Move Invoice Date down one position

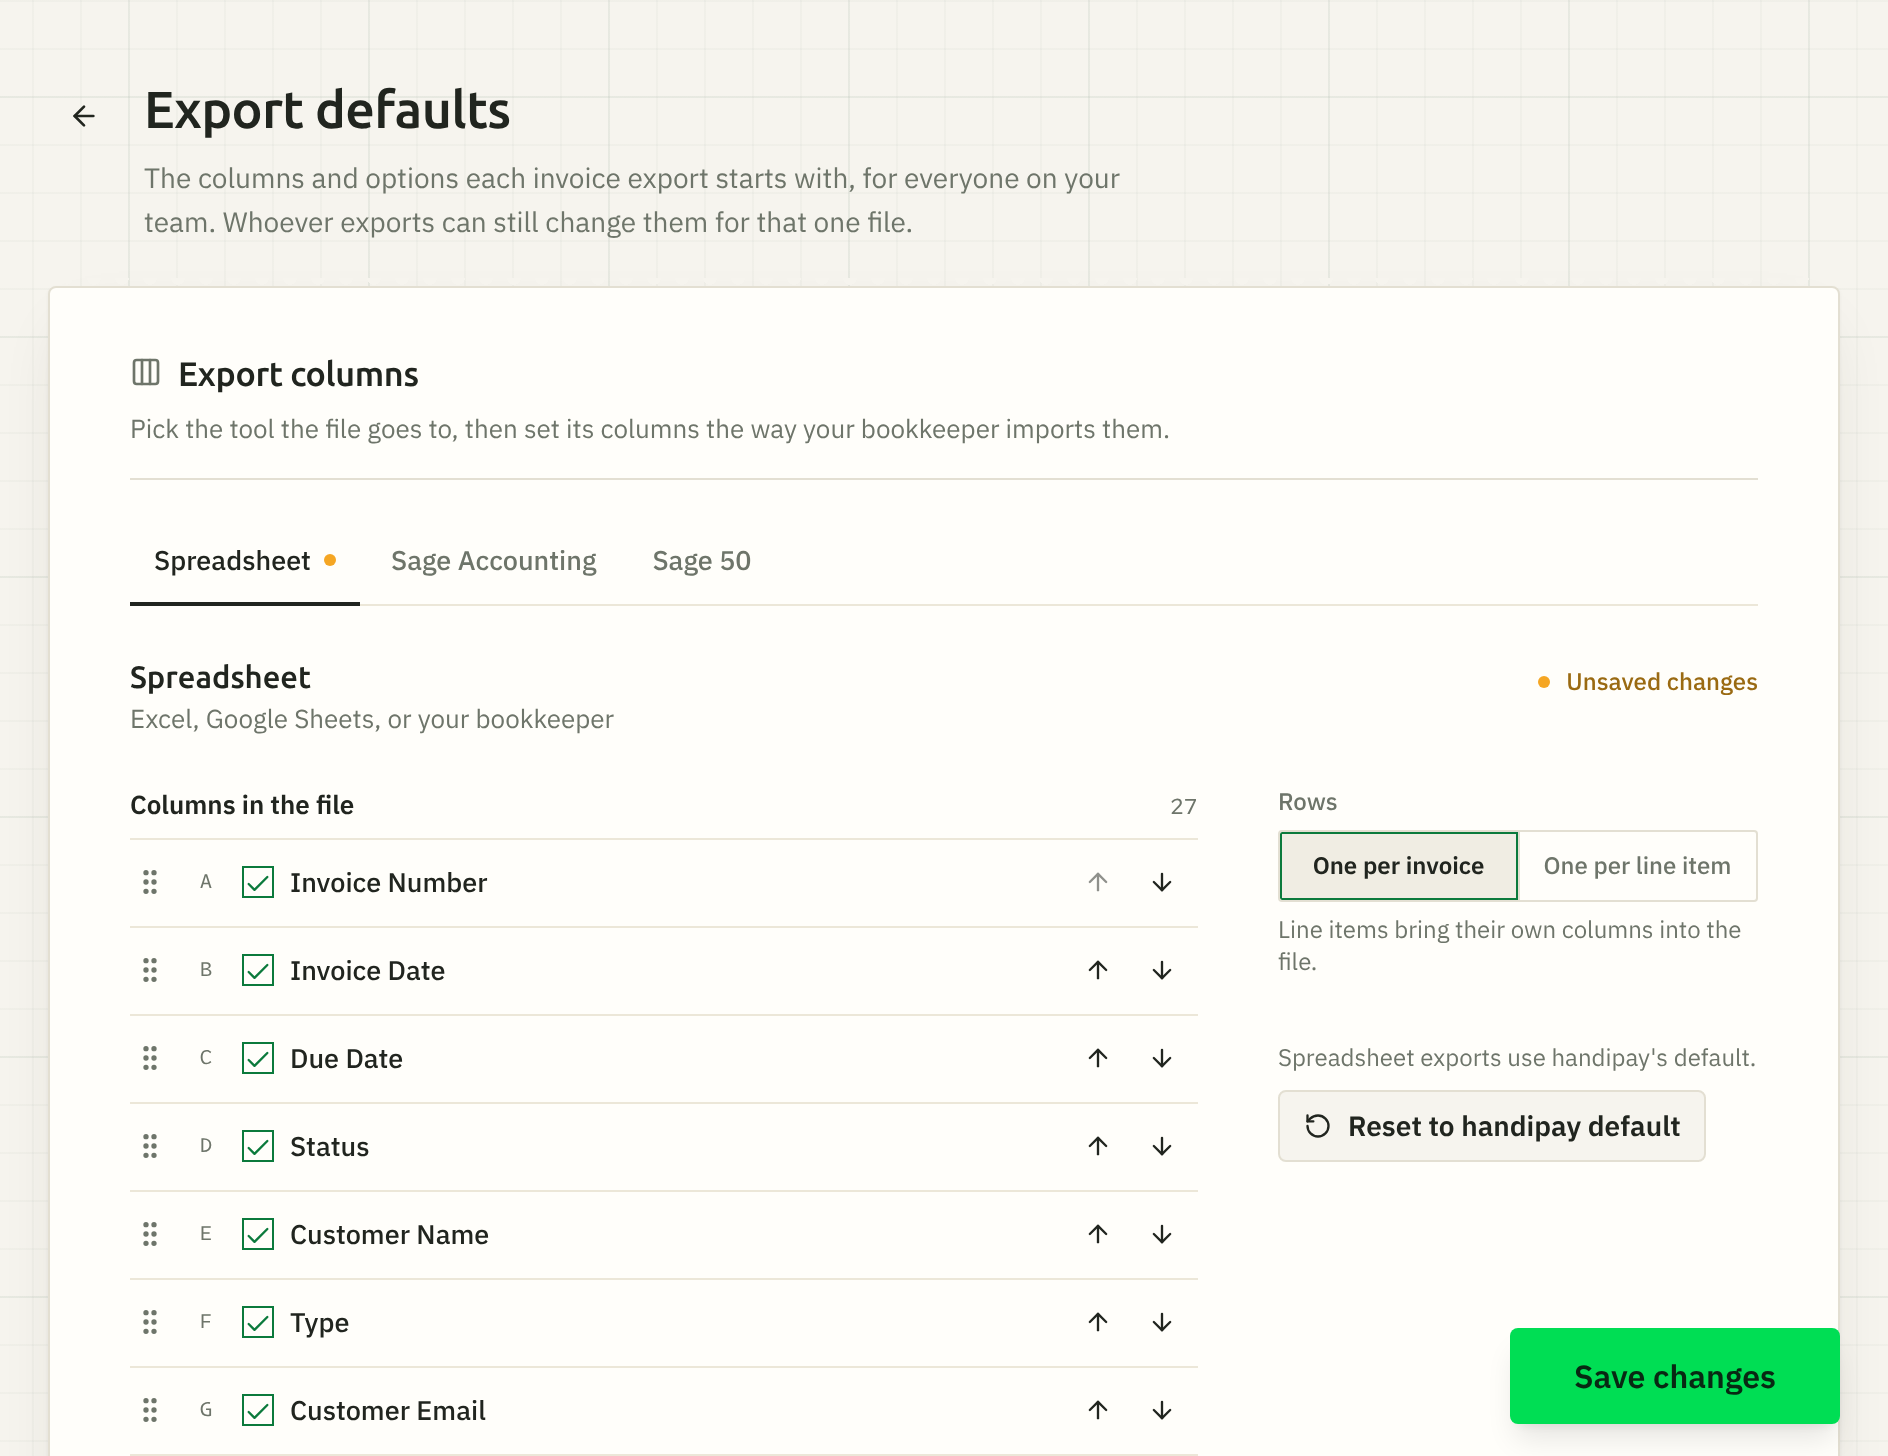tap(1162, 970)
